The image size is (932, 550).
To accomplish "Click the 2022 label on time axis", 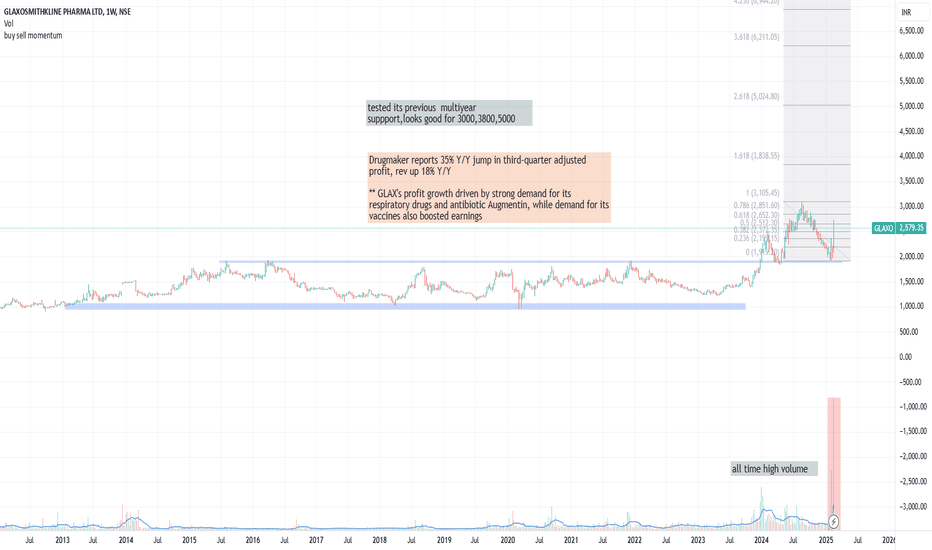I will coord(634,540).
